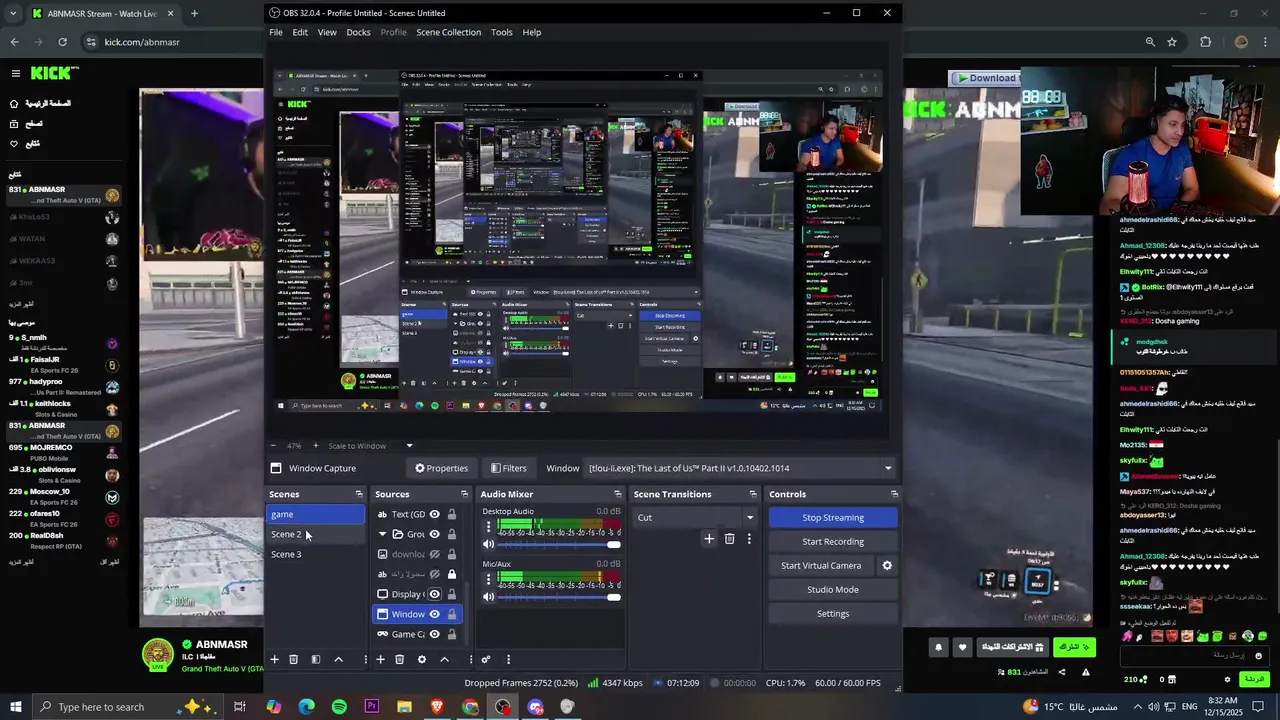Open the Window selection dropdown for capture

[738, 468]
